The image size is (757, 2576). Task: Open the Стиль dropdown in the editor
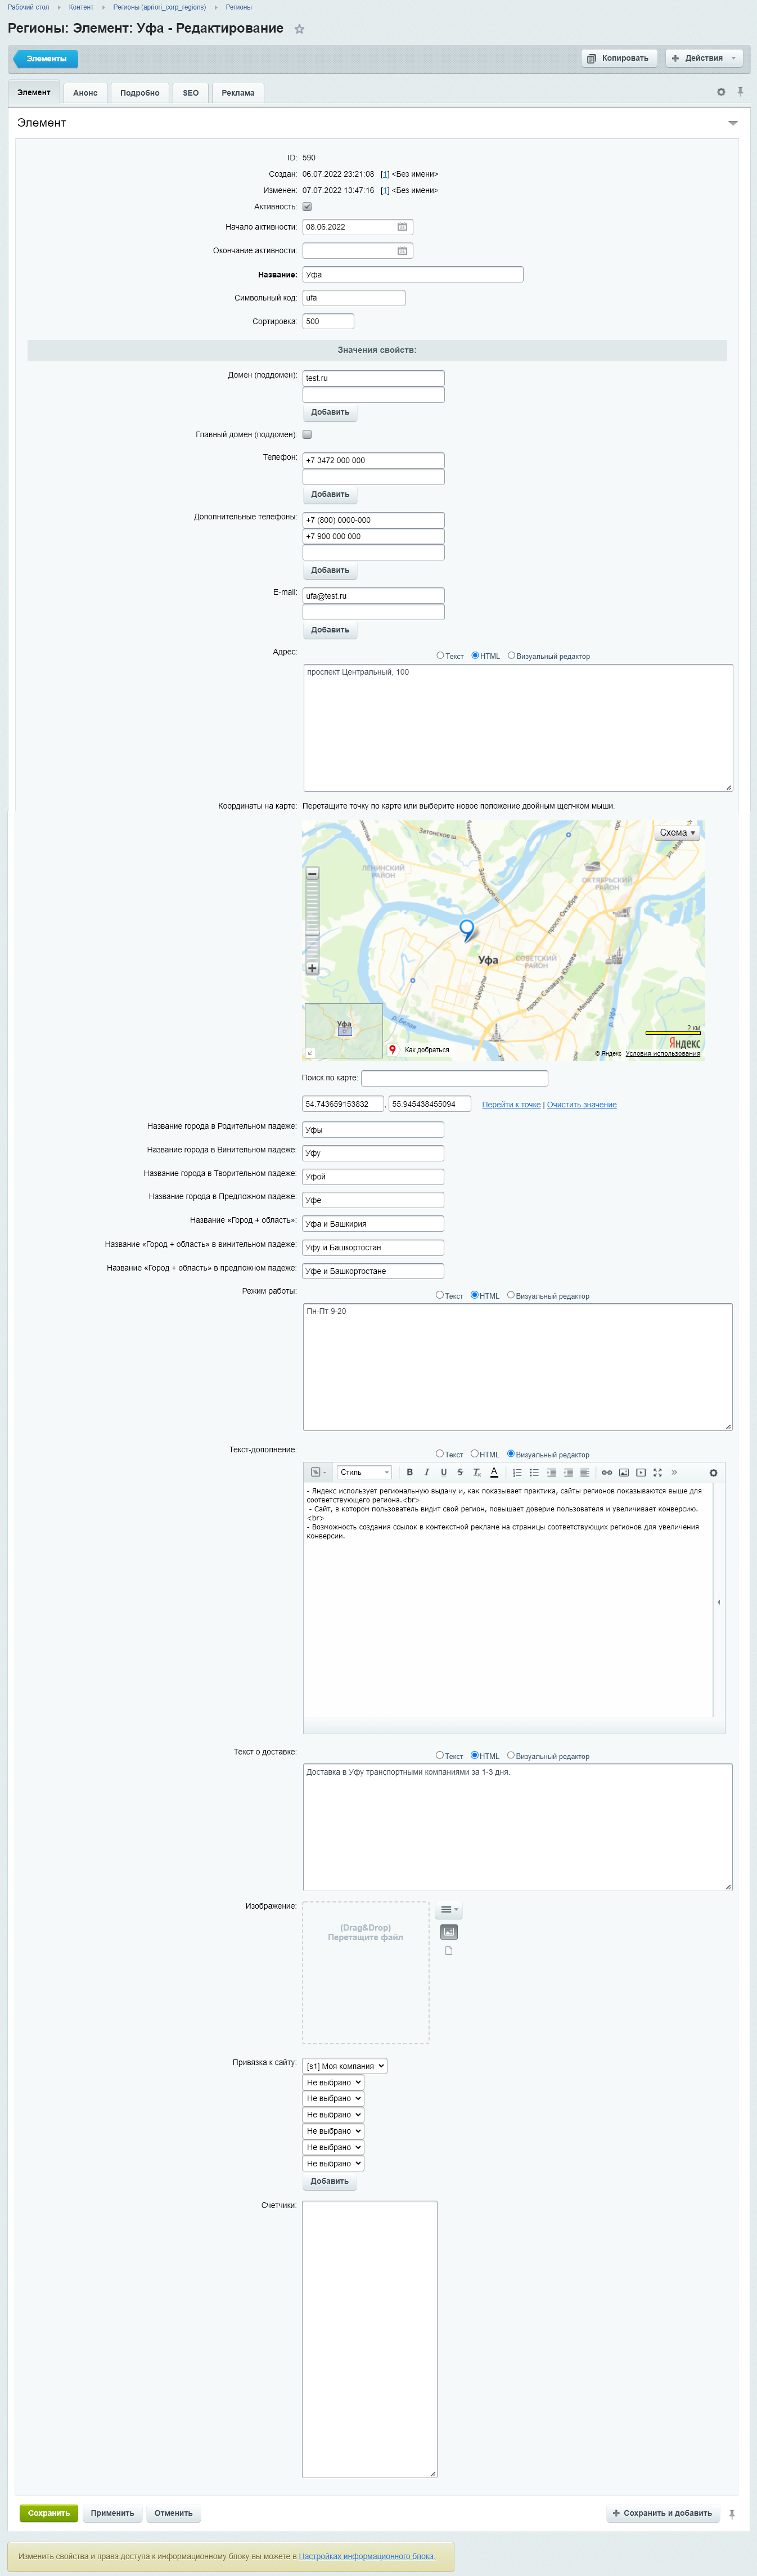364,1472
